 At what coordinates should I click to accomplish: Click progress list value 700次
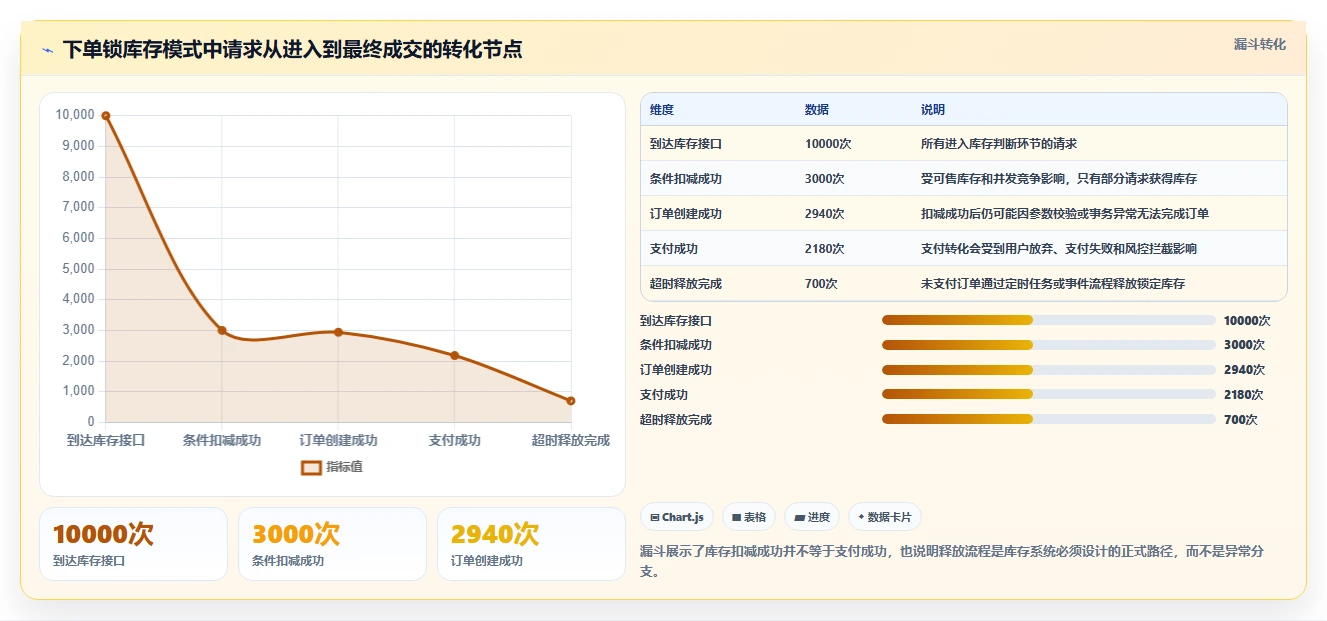click(x=1241, y=420)
